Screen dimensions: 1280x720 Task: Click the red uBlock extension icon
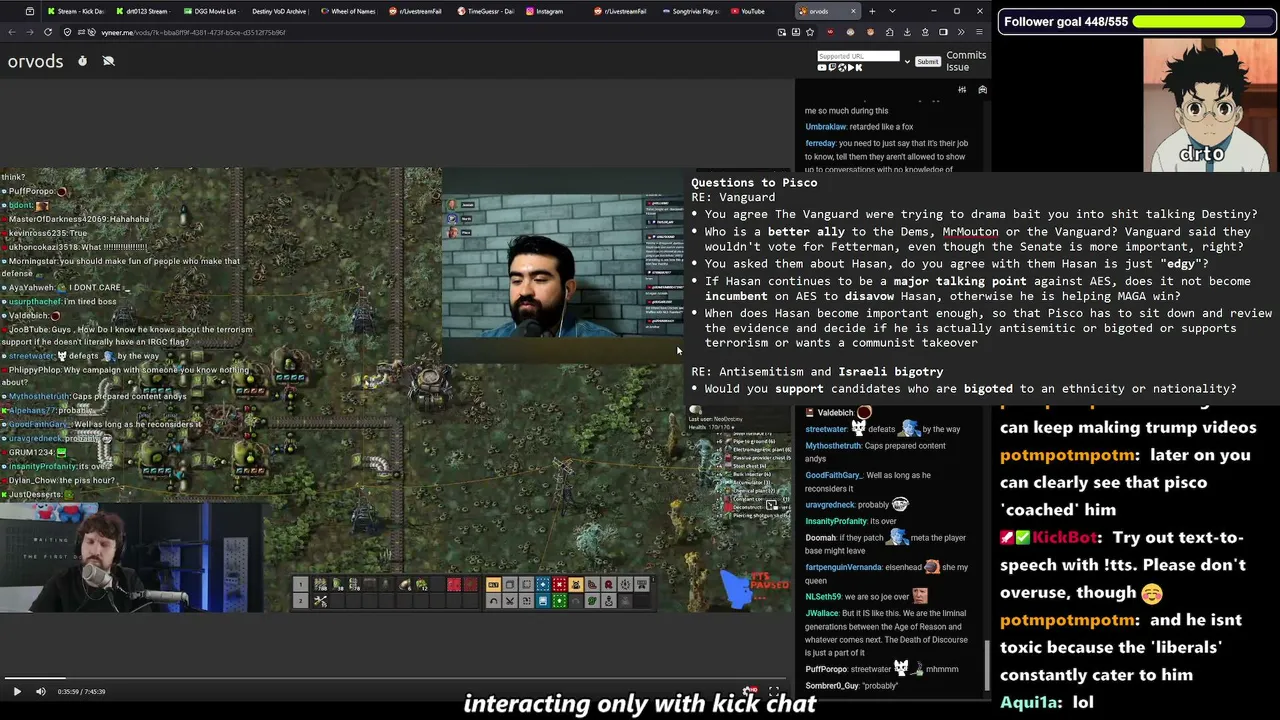pos(830,32)
